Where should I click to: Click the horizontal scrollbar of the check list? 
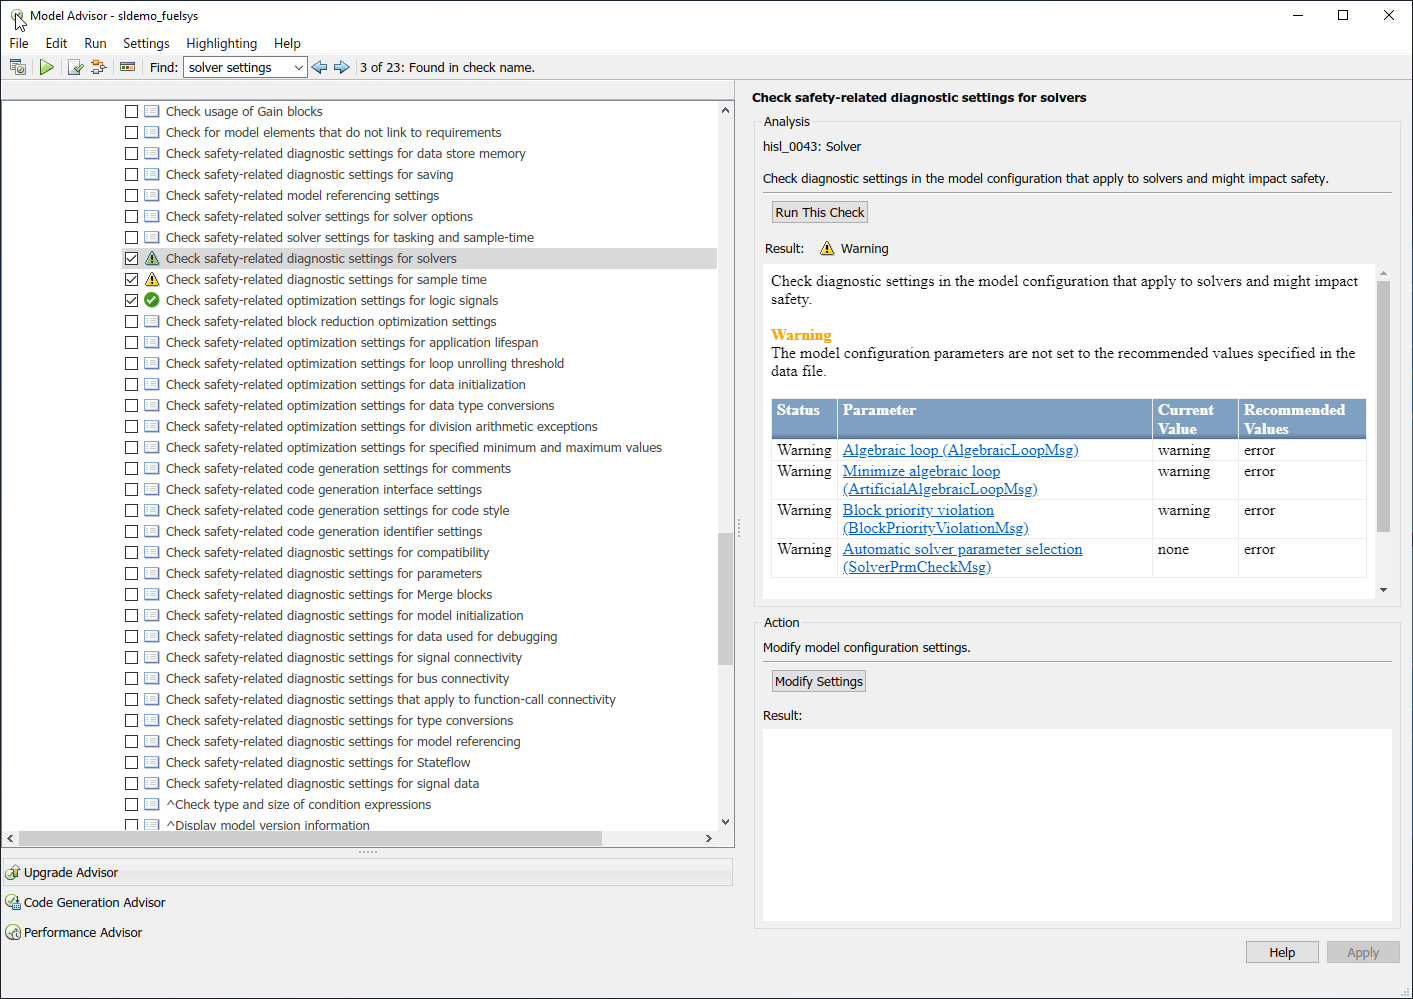tap(310, 838)
